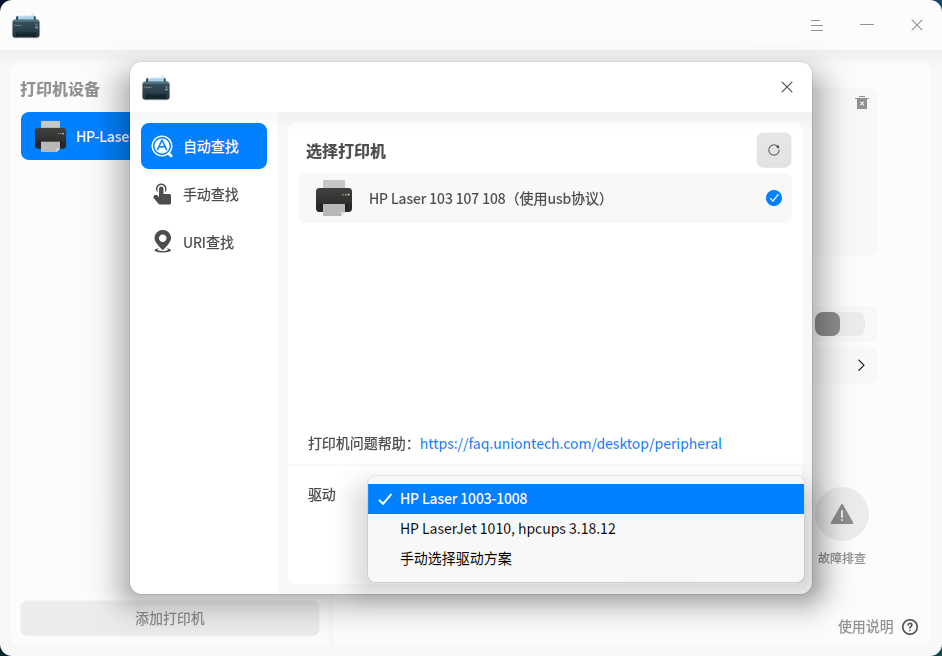Click the 选择打印机 heading
The height and width of the screenshot is (656, 942).
[x=346, y=151]
